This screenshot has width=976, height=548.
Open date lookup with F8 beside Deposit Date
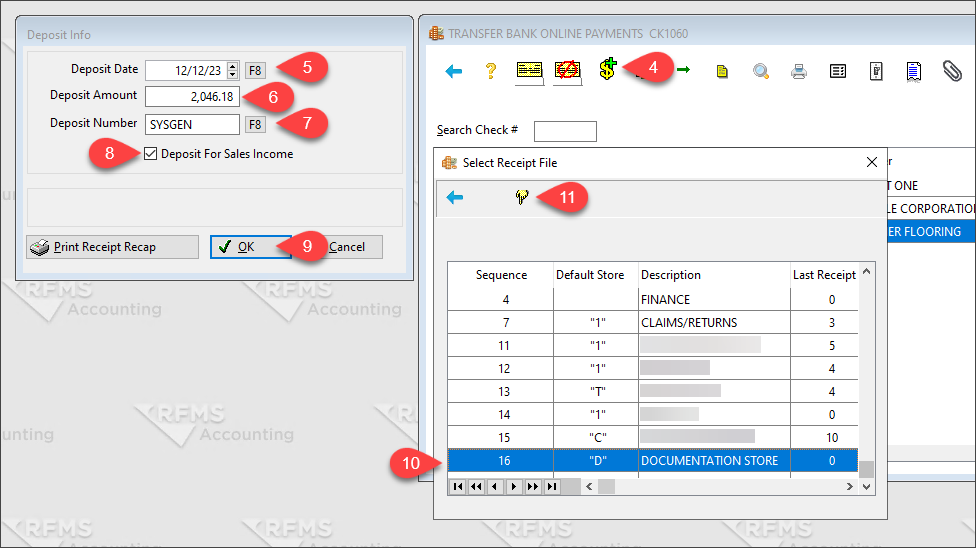(x=255, y=70)
